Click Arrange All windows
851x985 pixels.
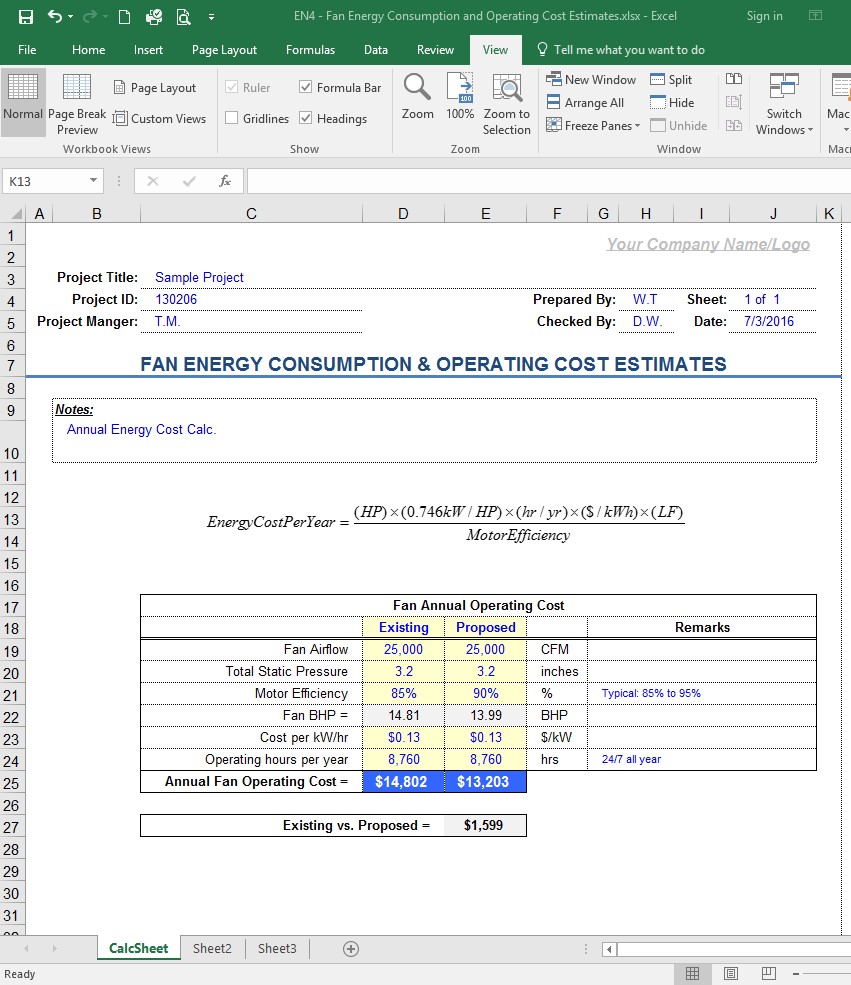[585, 102]
